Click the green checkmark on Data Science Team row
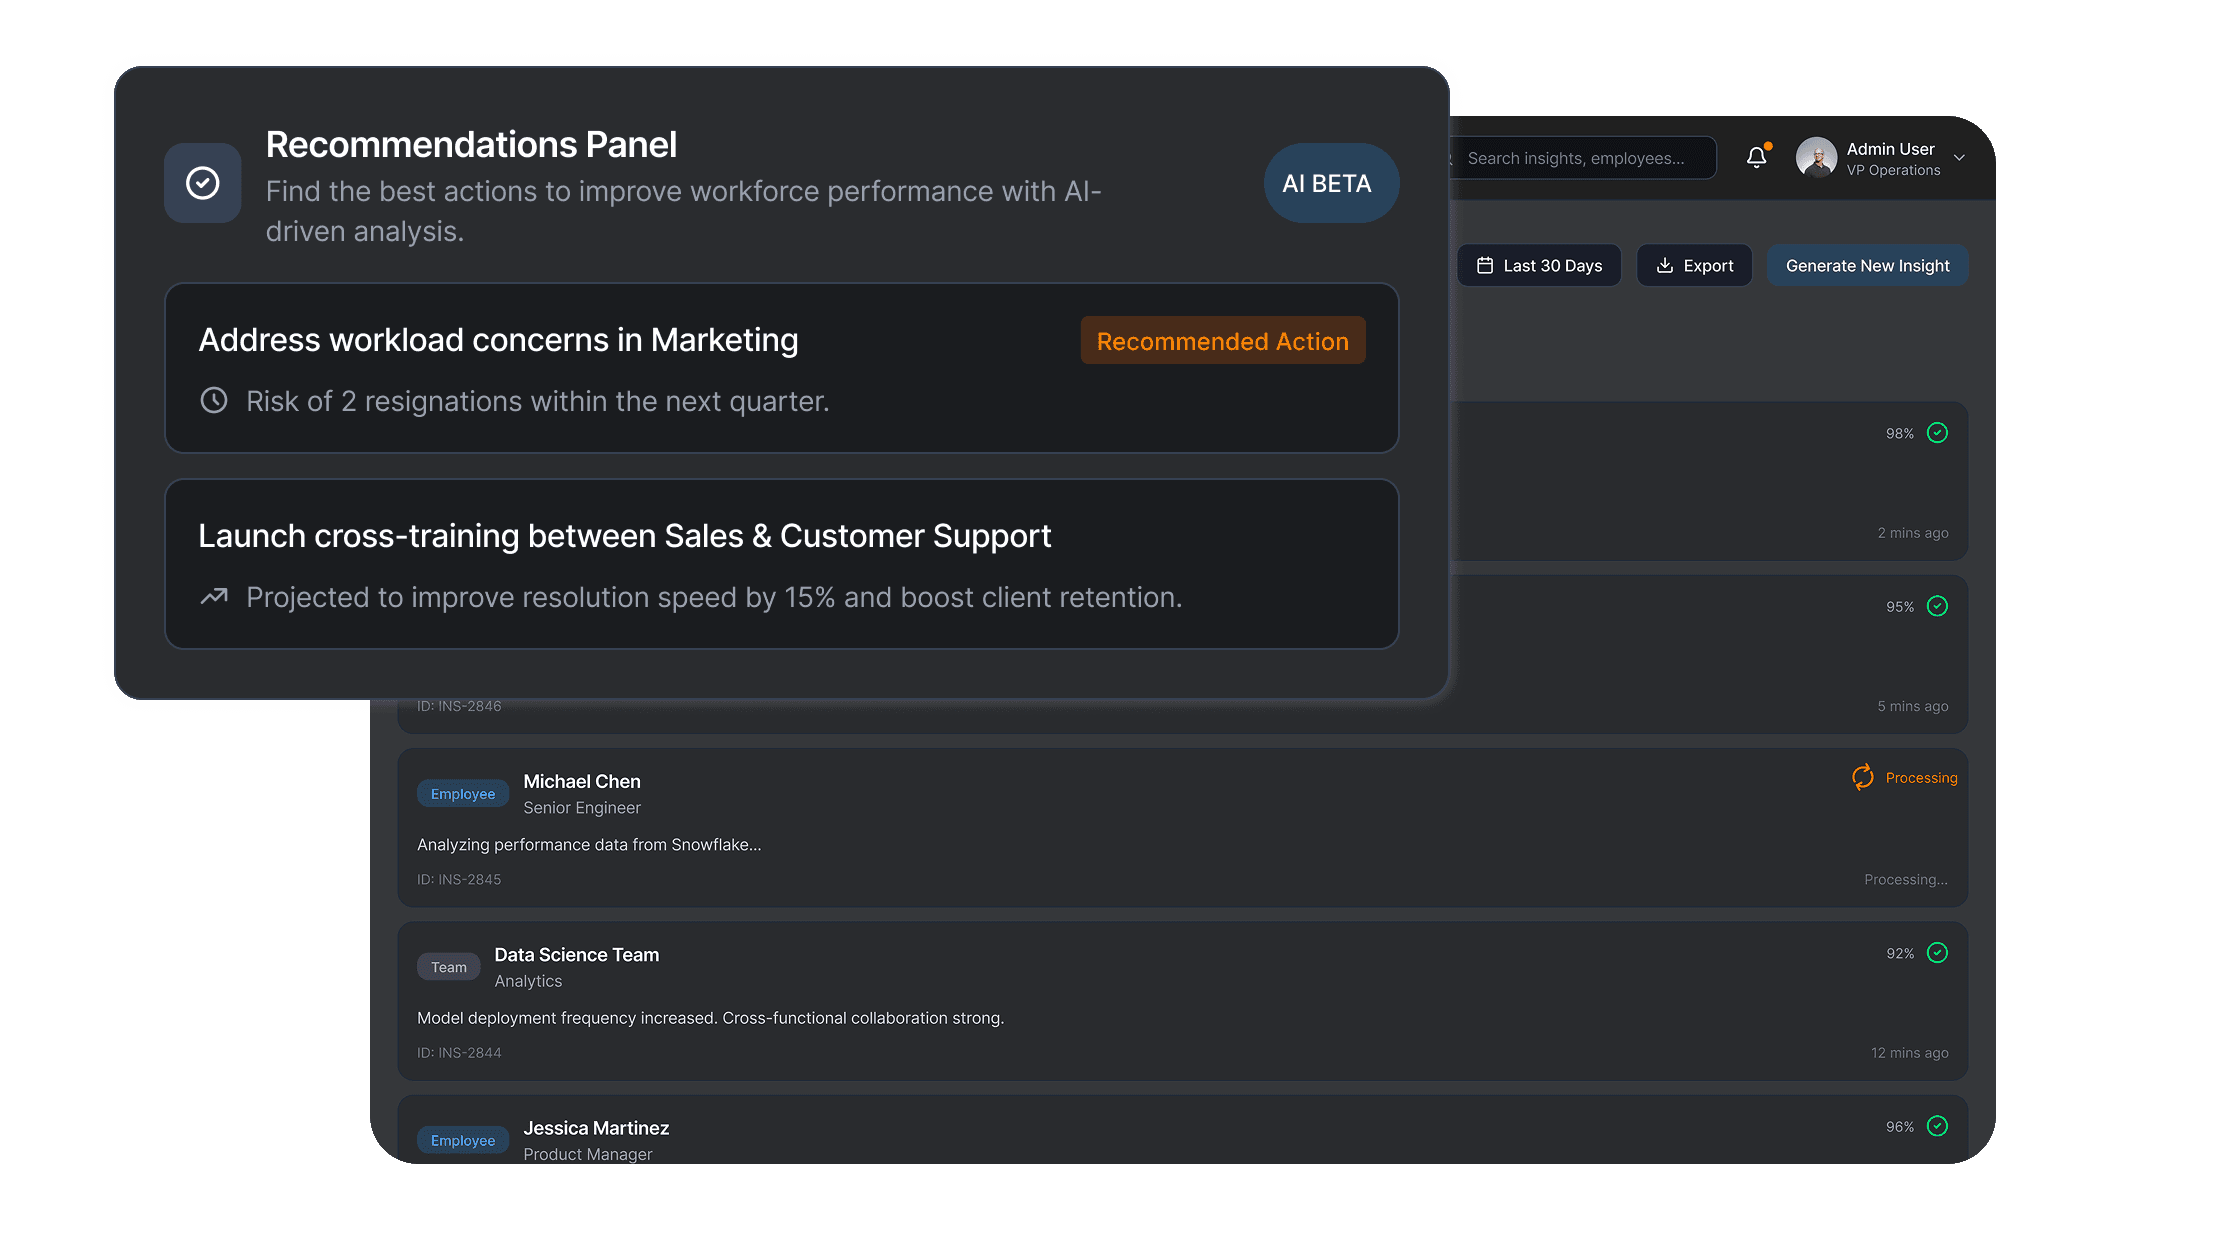 click(x=1937, y=953)
